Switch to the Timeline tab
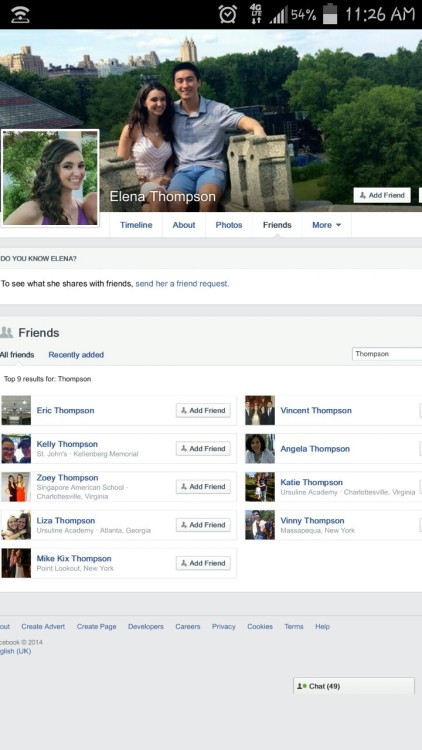422x750 pixels. coord(136,225)
